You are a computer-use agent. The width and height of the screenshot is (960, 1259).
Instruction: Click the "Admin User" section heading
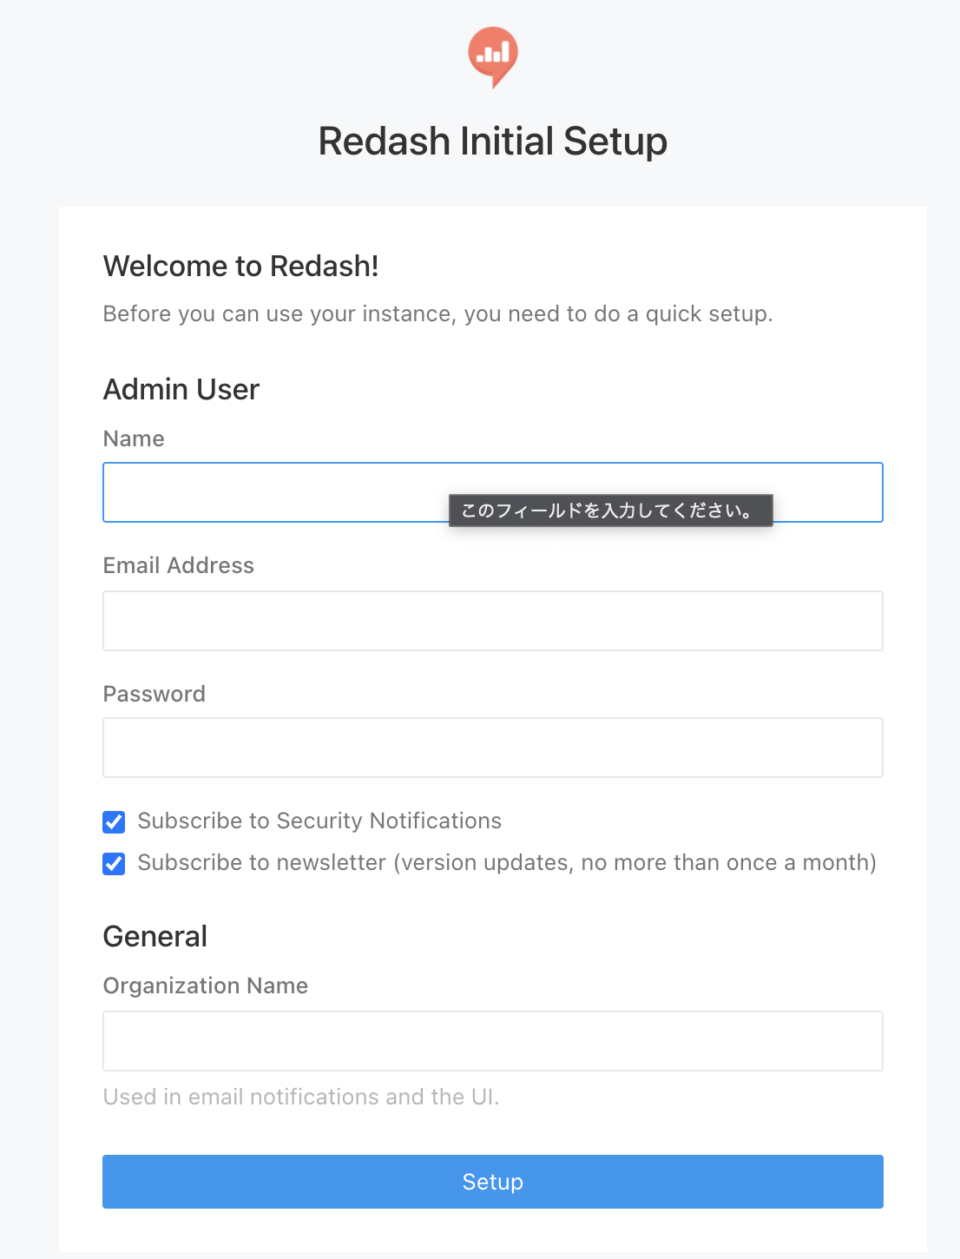tap(181, 389)
